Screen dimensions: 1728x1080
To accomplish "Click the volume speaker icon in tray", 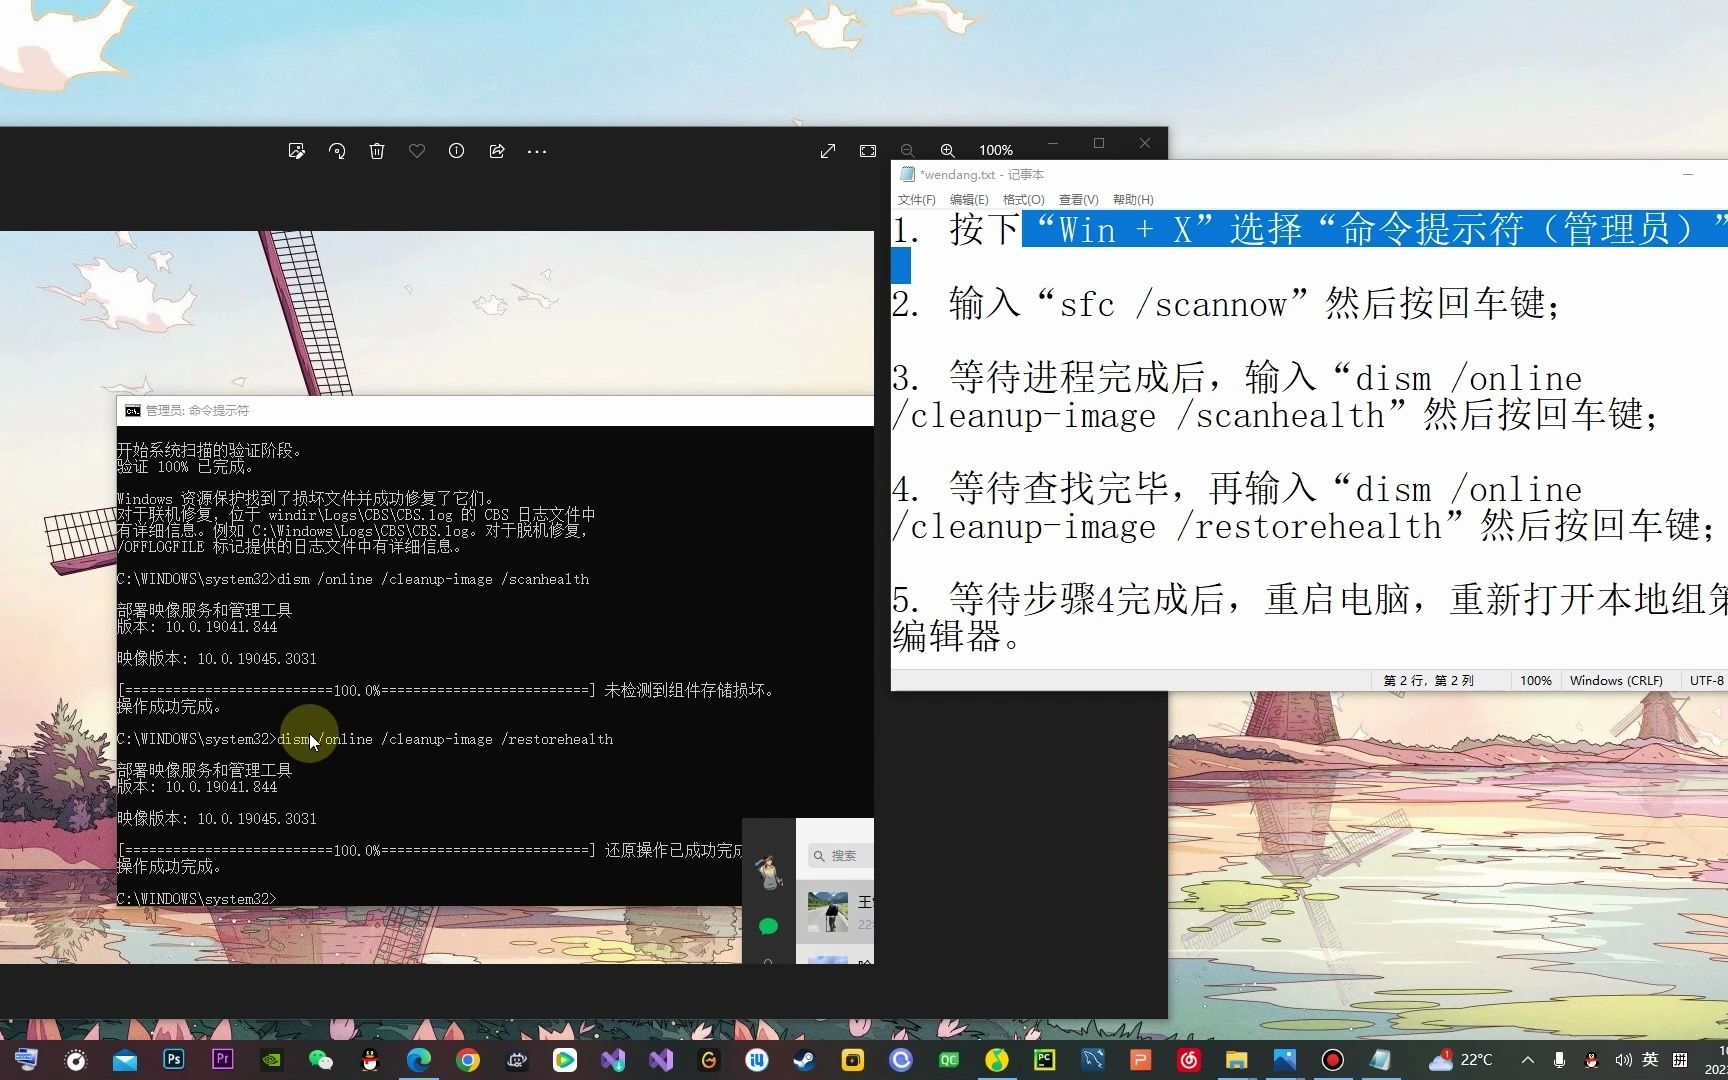I will pyautogui.click(x=1622, y=1060).
